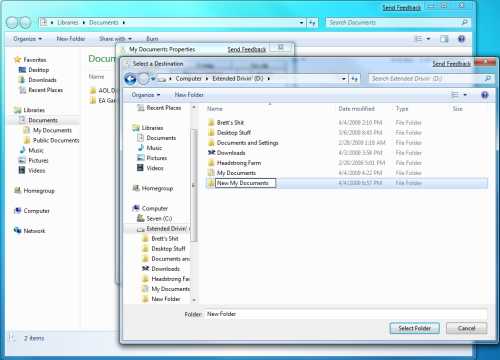Image resolution: width=500 pixels, height=360 pixels.
Task: Select Downloads folder in the file list
Action: click(x=231, y=153)
